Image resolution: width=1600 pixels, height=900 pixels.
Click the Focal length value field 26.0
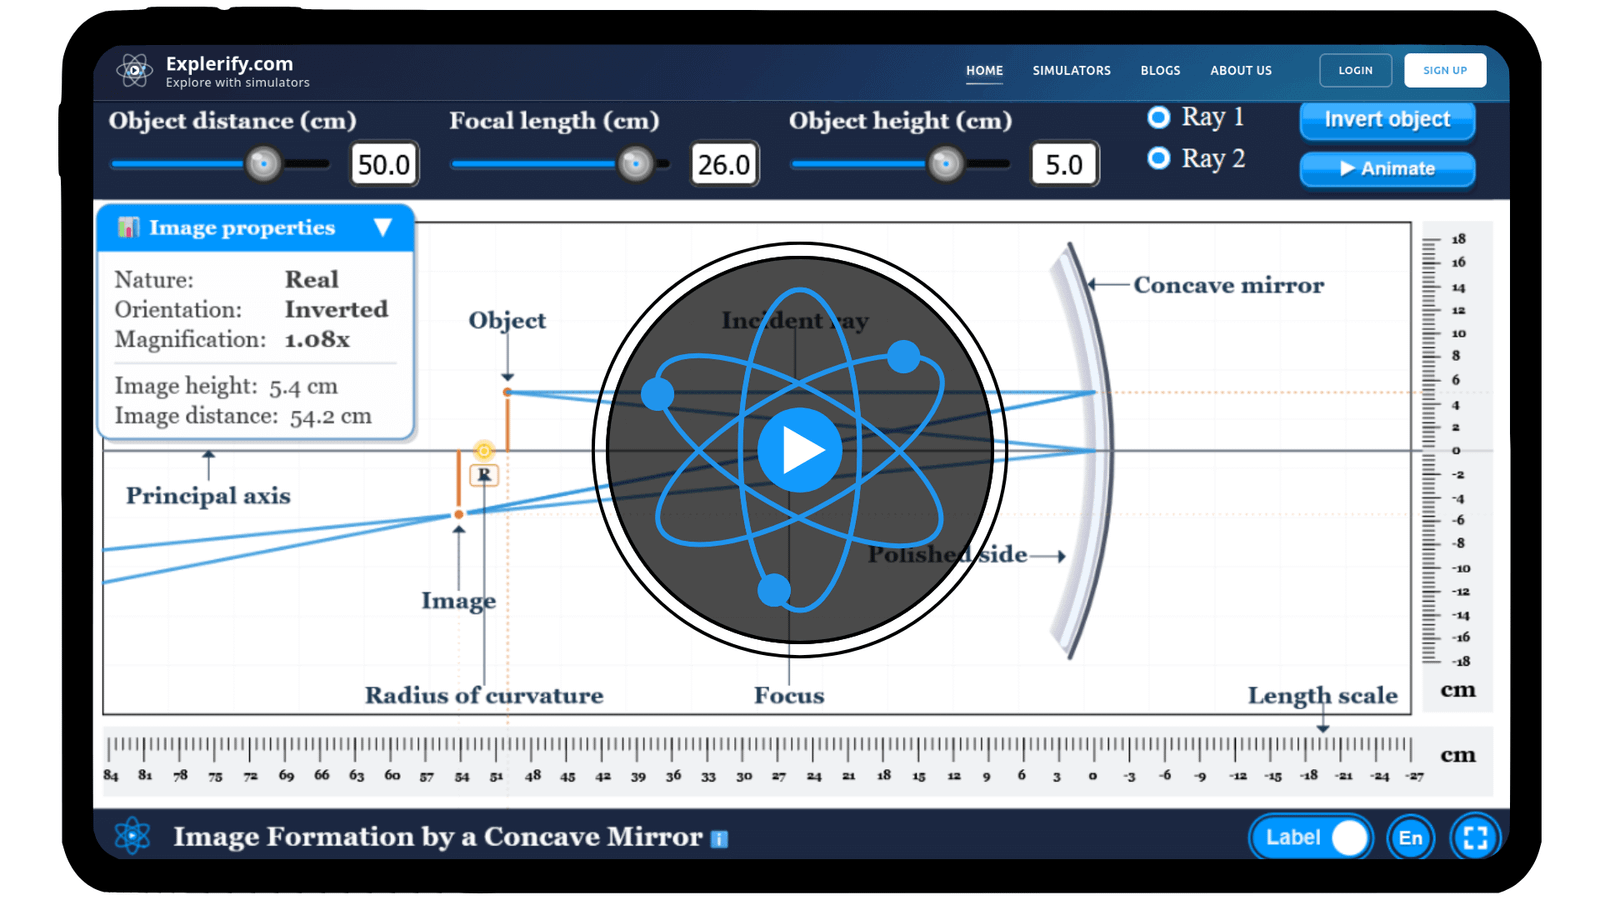tap(724, 164)
